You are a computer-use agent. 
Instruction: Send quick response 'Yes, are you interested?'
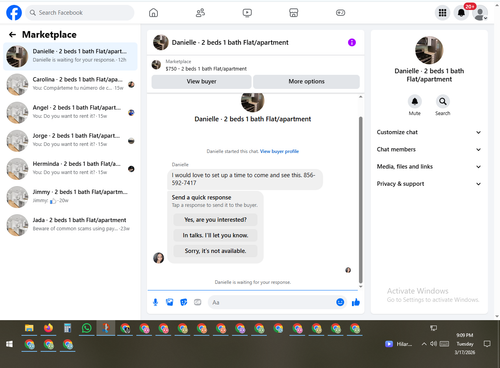[x=215, y=220]
